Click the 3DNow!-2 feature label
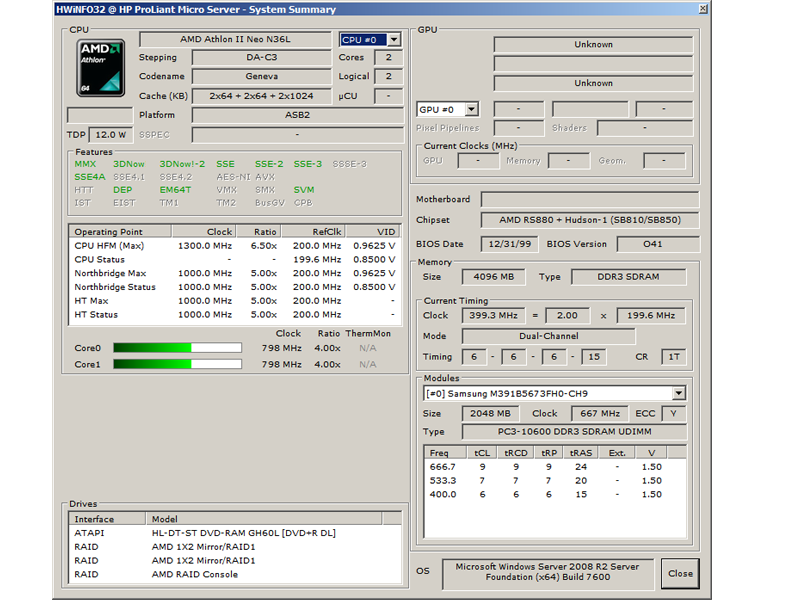Viewport: 800px width, 600px height. pos(182,164)
